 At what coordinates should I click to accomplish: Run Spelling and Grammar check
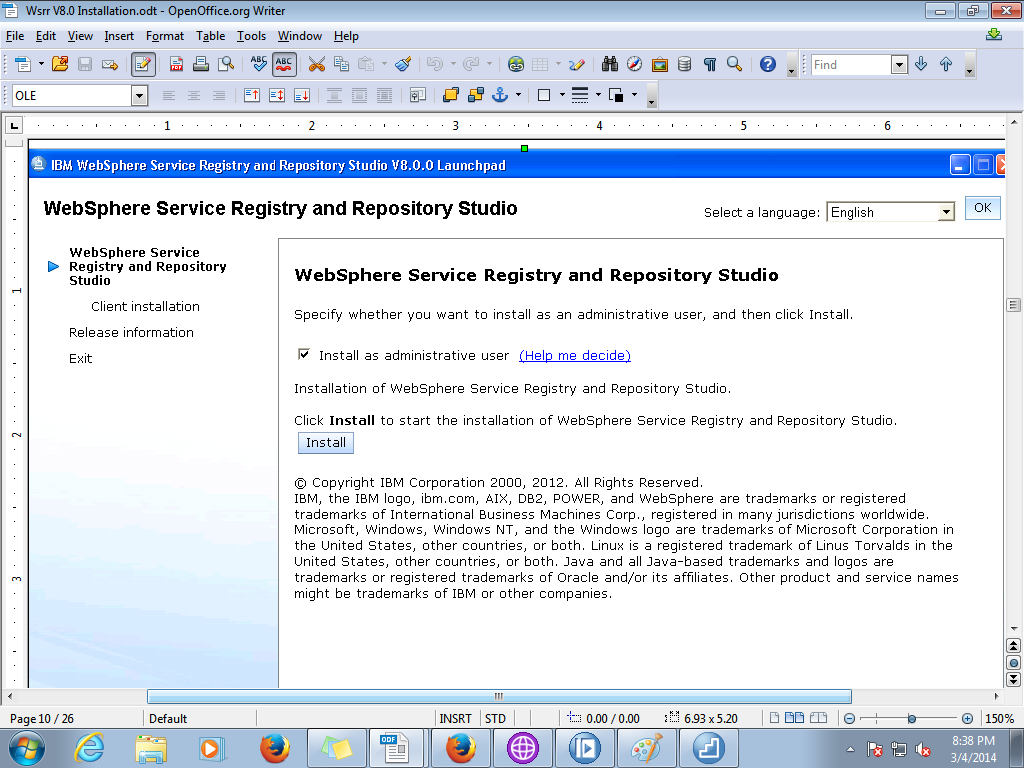tap(259, 64)
